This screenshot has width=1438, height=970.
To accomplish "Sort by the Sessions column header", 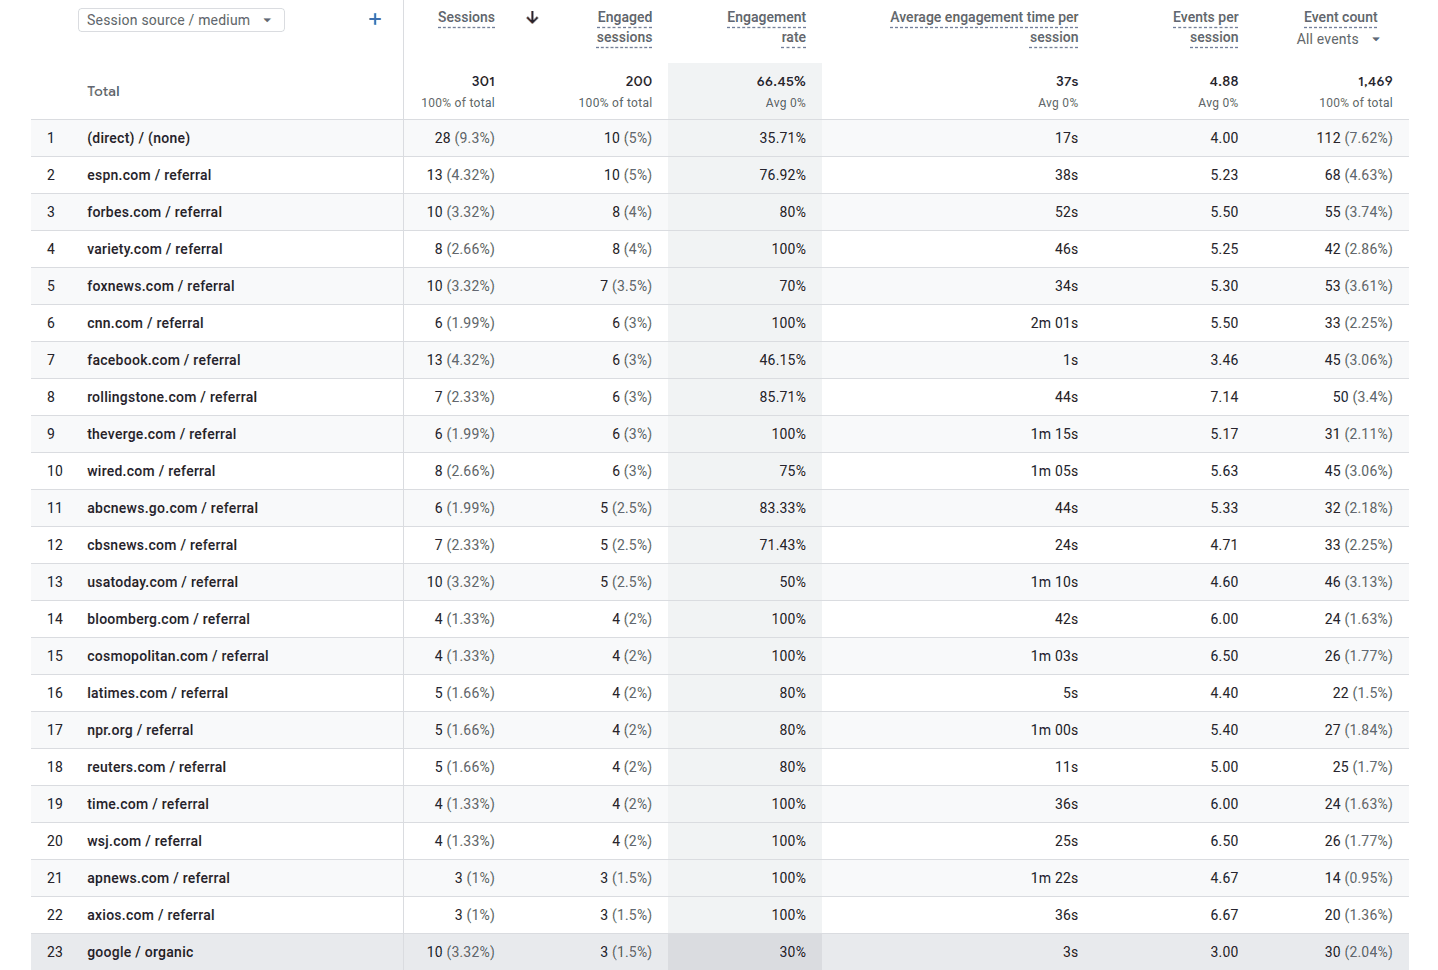I will tap(466, 18).
